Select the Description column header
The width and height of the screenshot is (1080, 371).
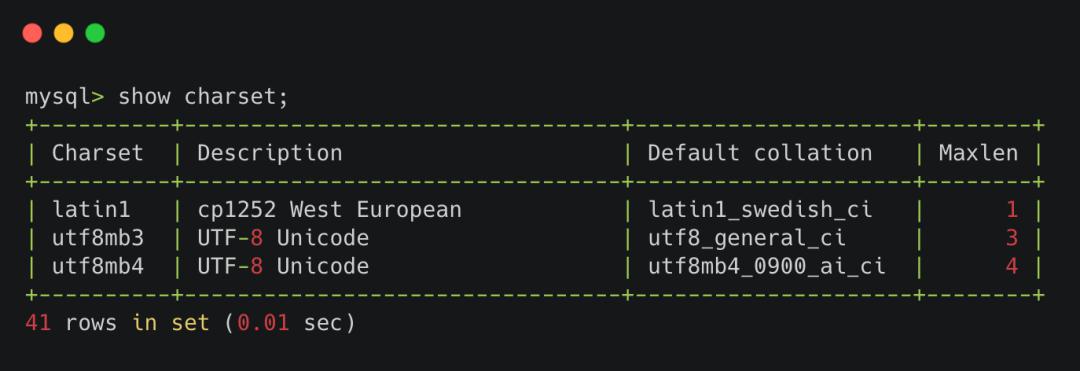click(270, 153)
